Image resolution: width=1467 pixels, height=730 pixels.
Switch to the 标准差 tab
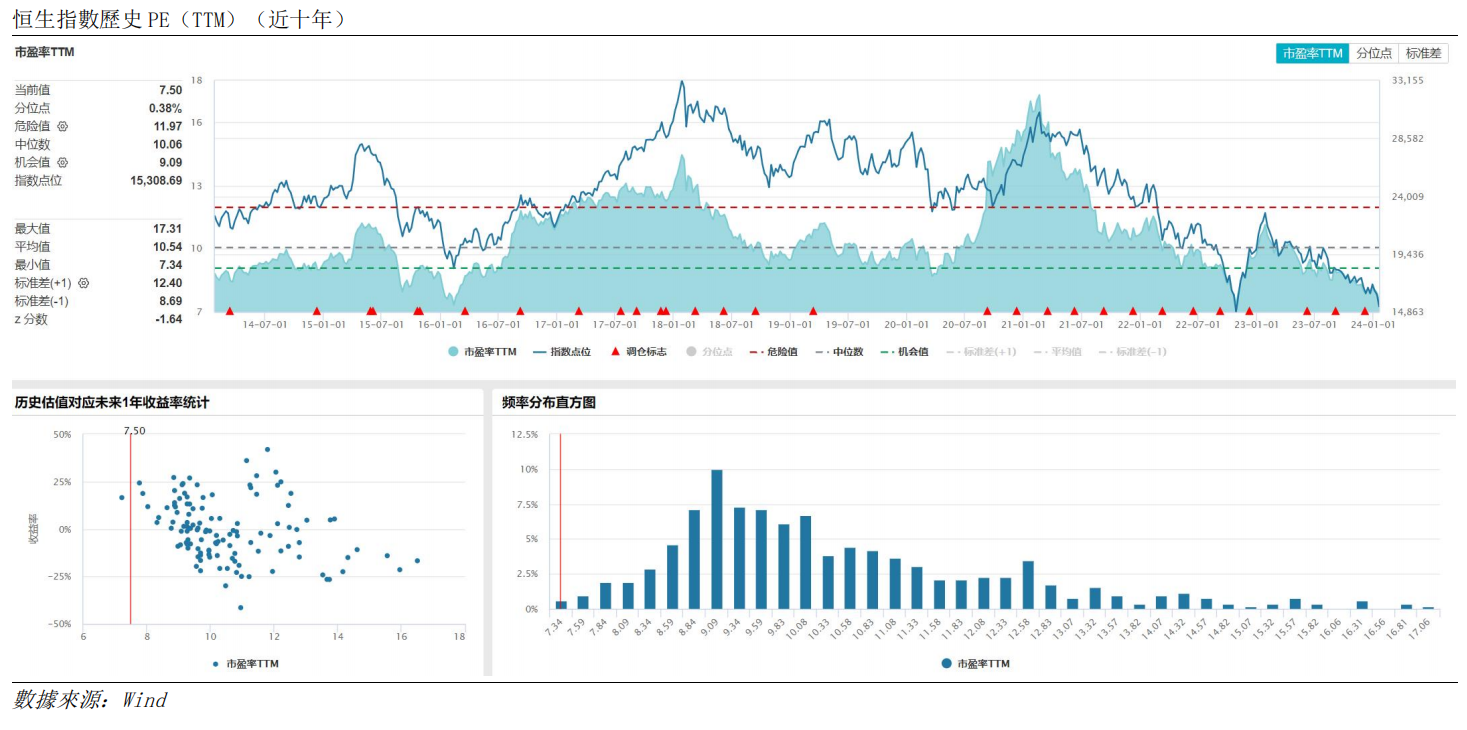[1423, 54]
